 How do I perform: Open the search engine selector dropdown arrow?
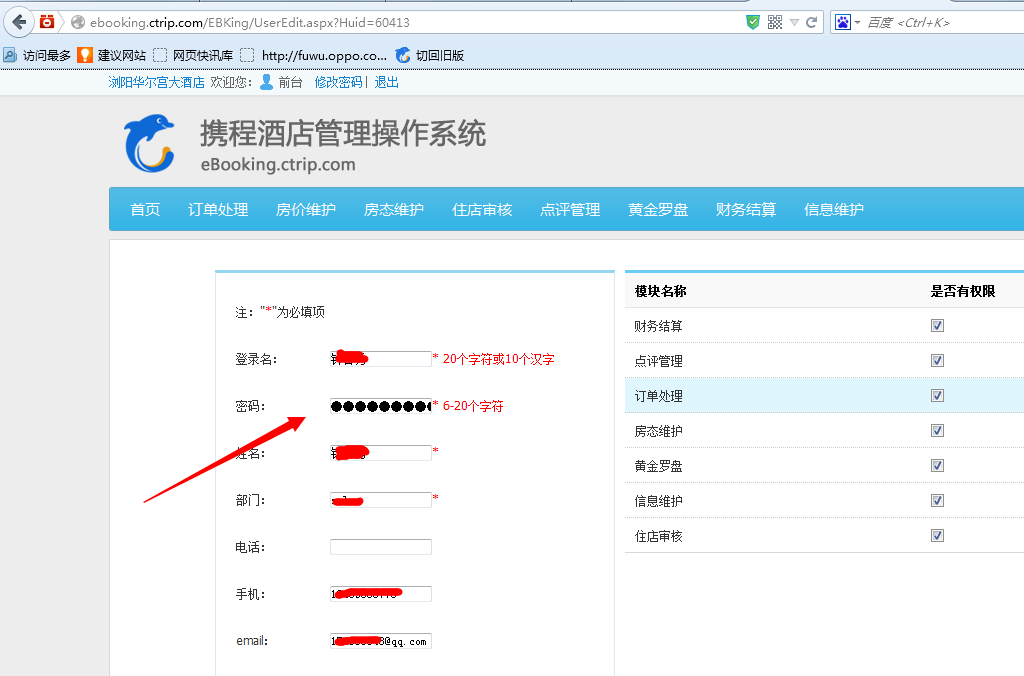pyautogui.click(x=857, y=22)
